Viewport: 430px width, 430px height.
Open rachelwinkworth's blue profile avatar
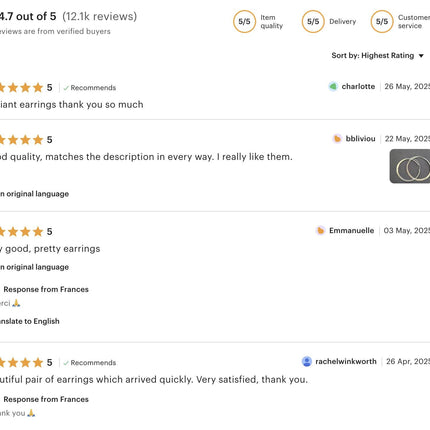[x=307, y=361]
